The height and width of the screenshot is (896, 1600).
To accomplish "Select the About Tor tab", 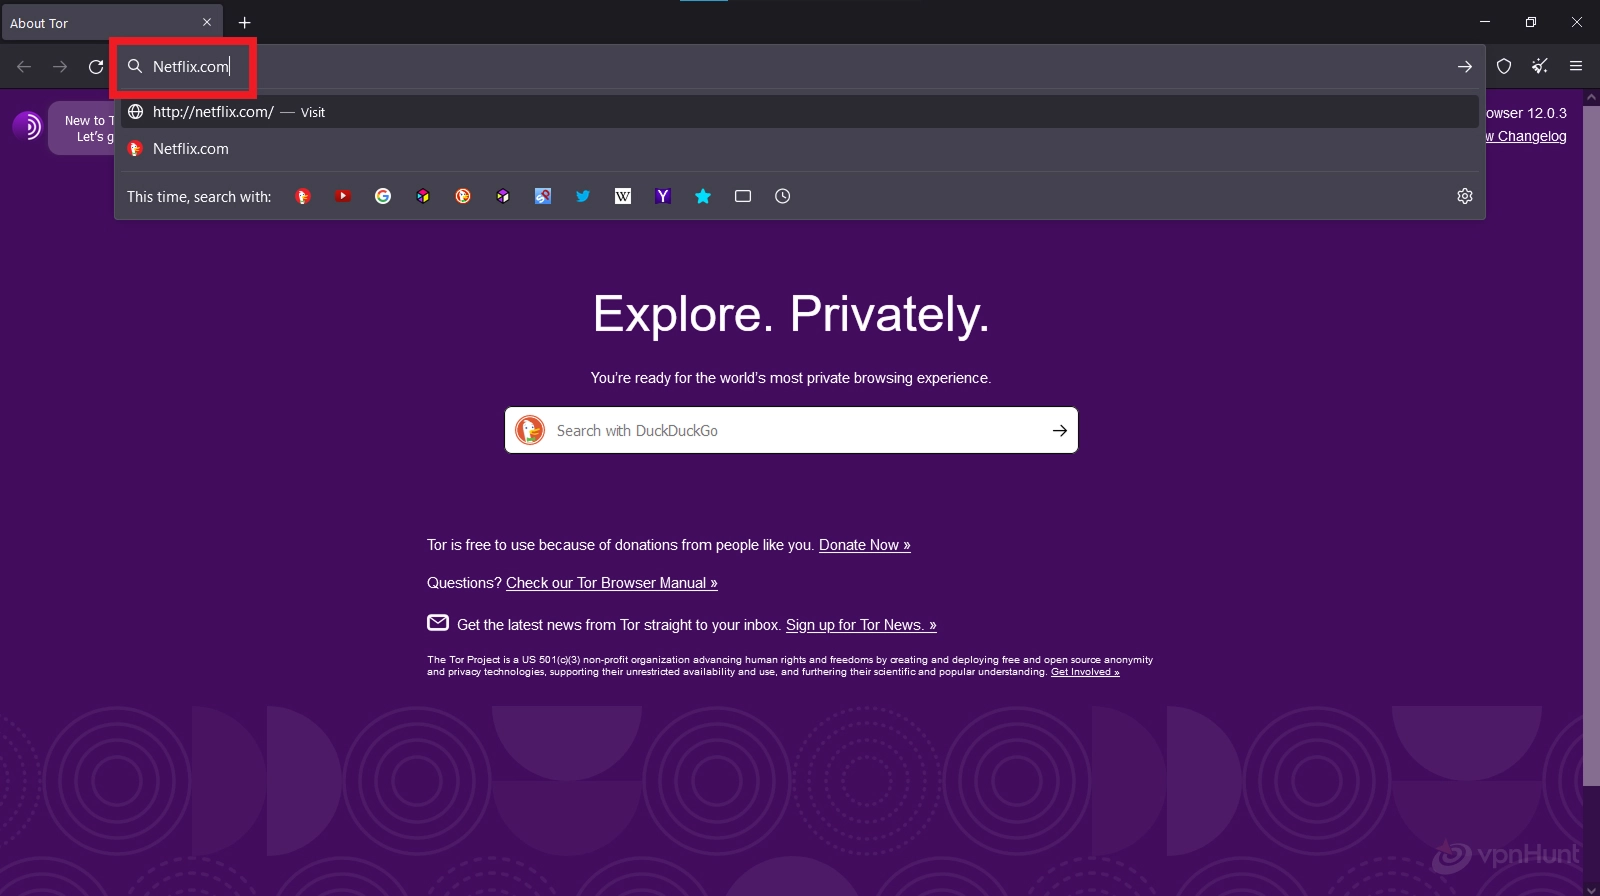I will (112, 22).
